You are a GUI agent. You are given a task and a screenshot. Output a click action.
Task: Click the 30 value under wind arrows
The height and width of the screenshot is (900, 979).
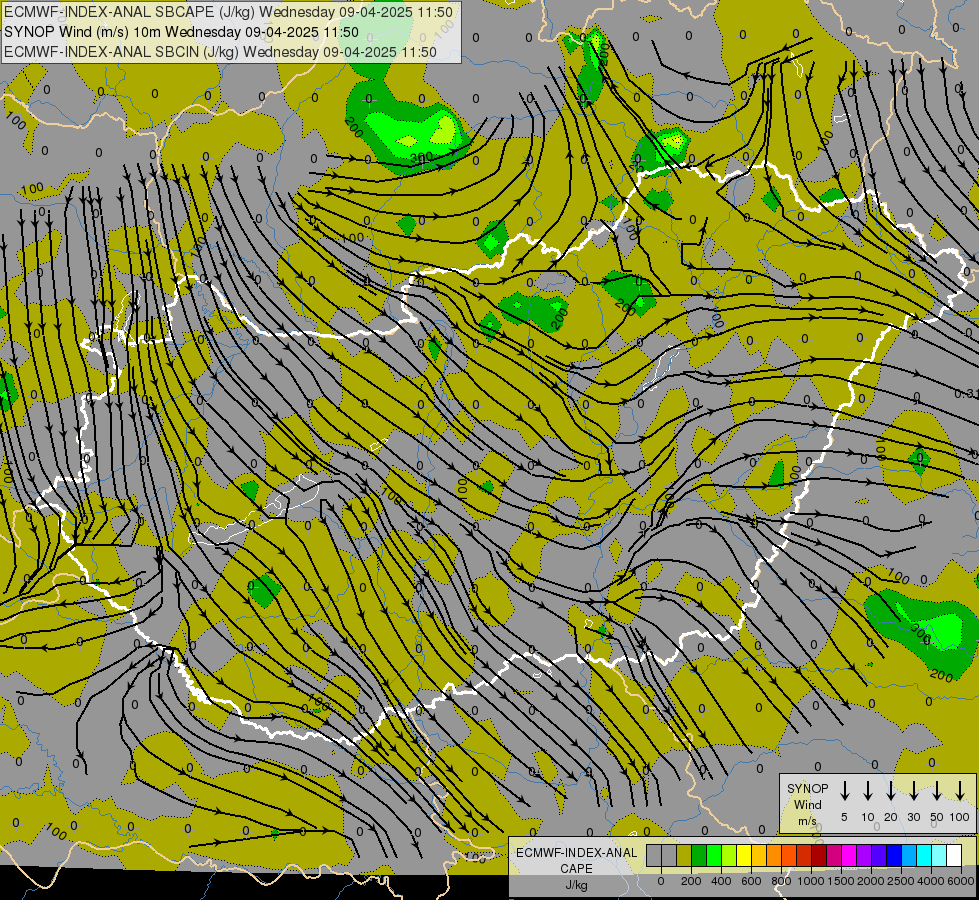913,817
